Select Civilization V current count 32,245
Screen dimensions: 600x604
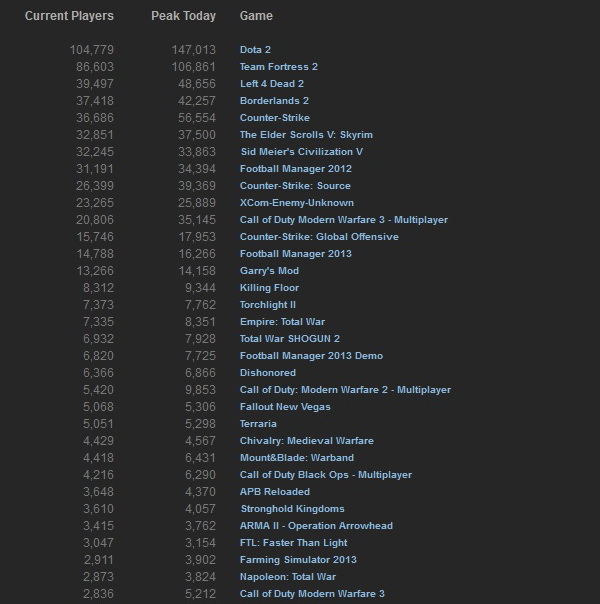(95, 152)
